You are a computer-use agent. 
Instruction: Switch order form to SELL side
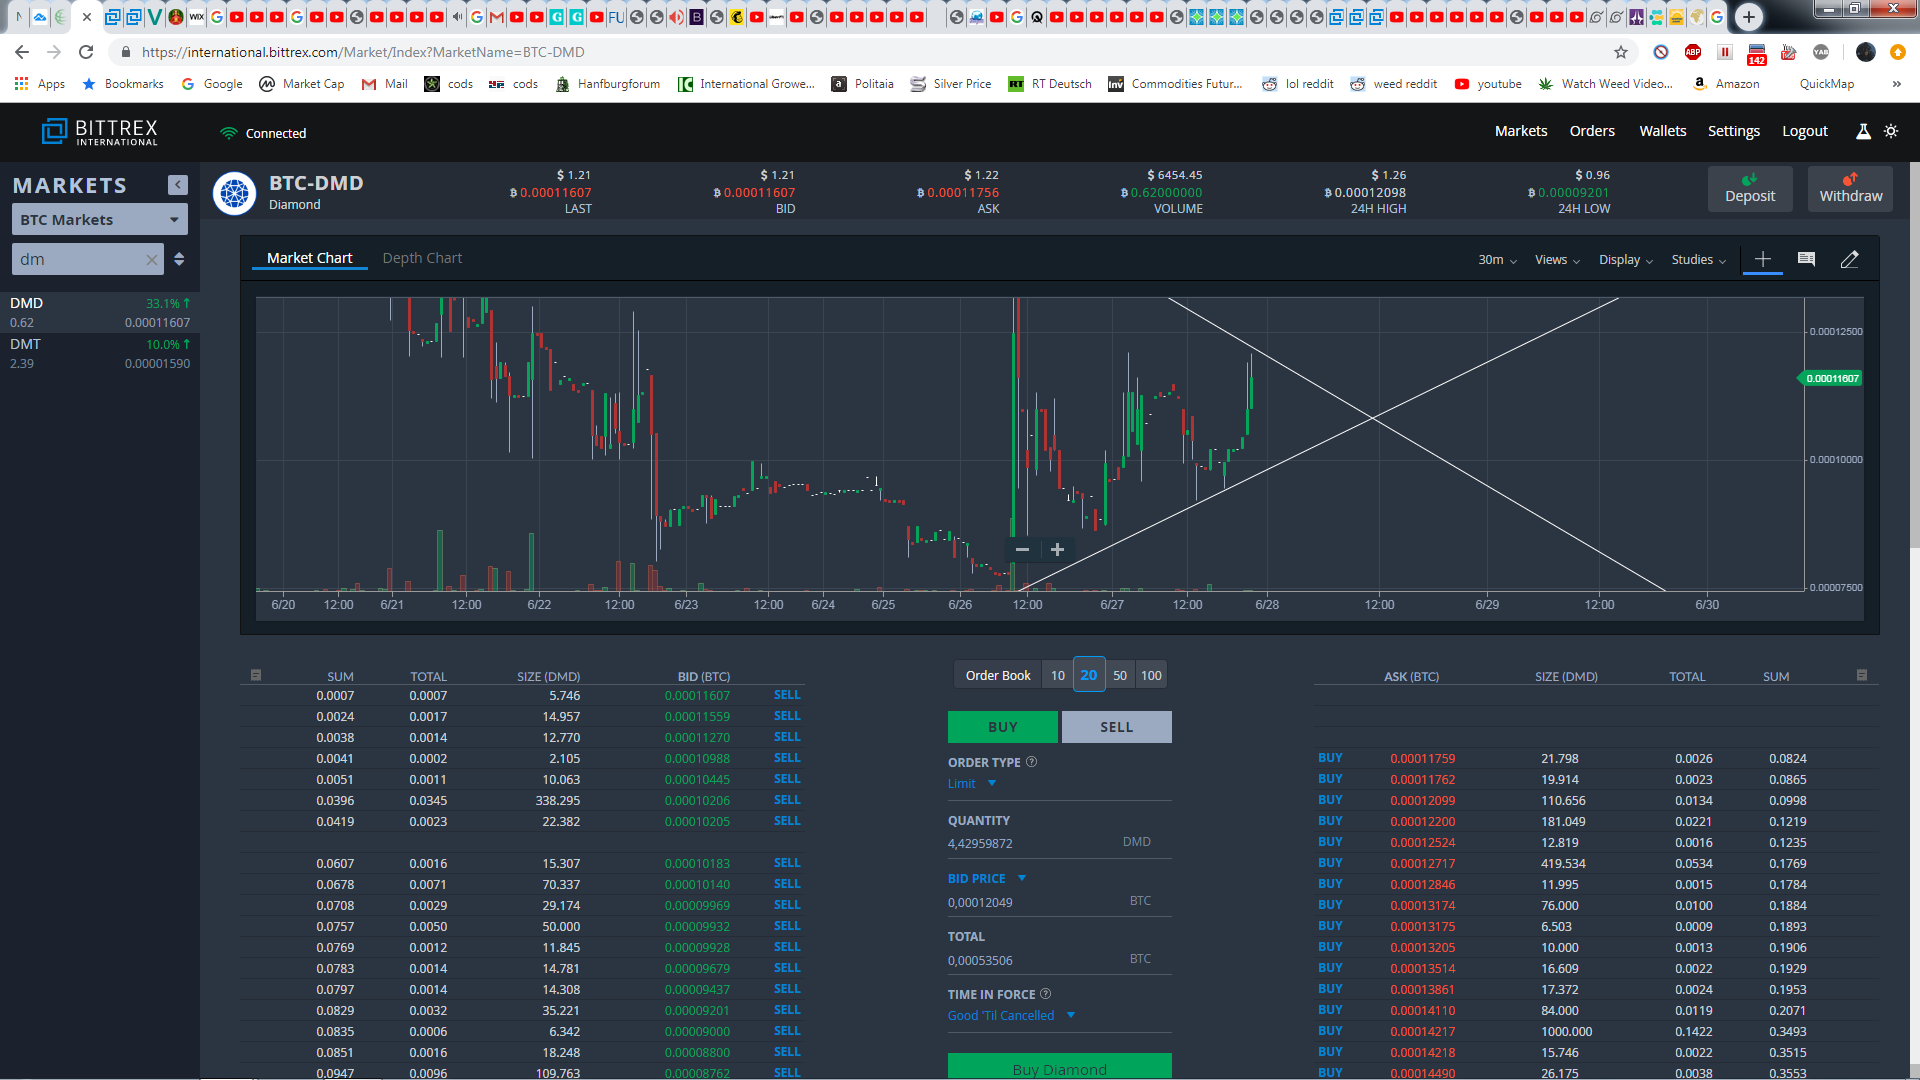pos(1116,727)
